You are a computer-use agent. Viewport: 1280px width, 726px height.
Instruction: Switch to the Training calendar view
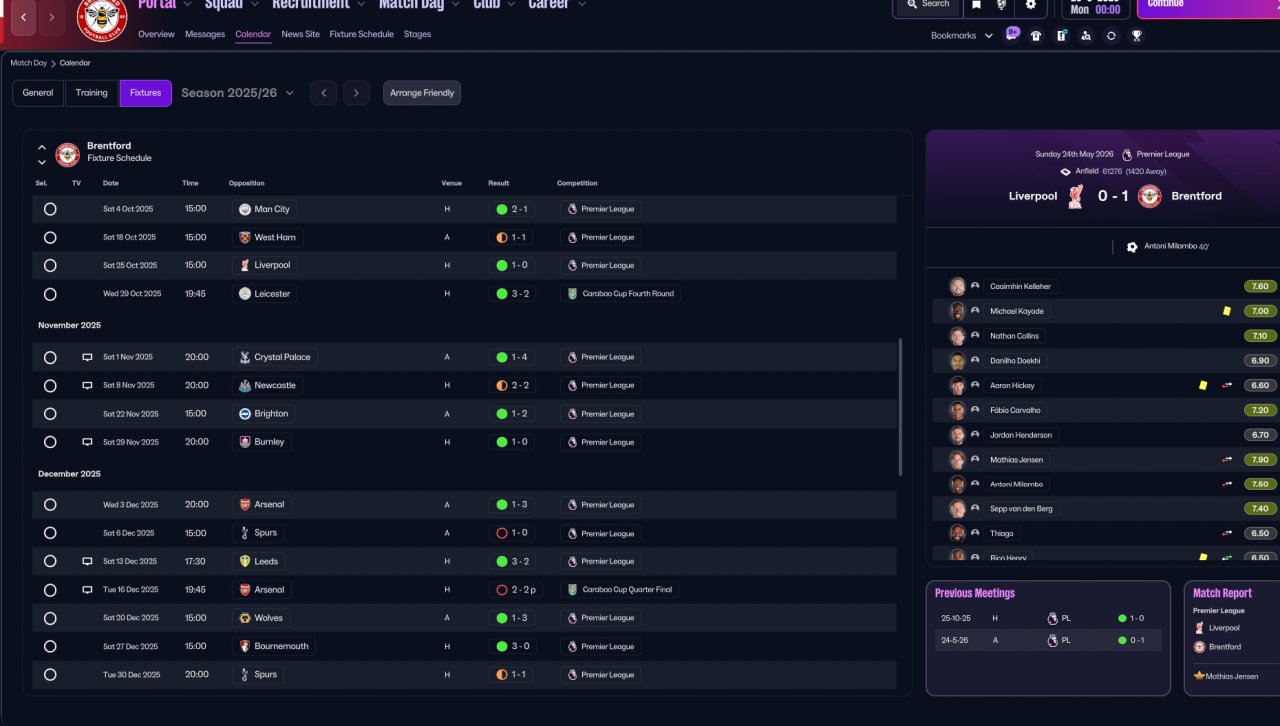click(x=92, y=93)
